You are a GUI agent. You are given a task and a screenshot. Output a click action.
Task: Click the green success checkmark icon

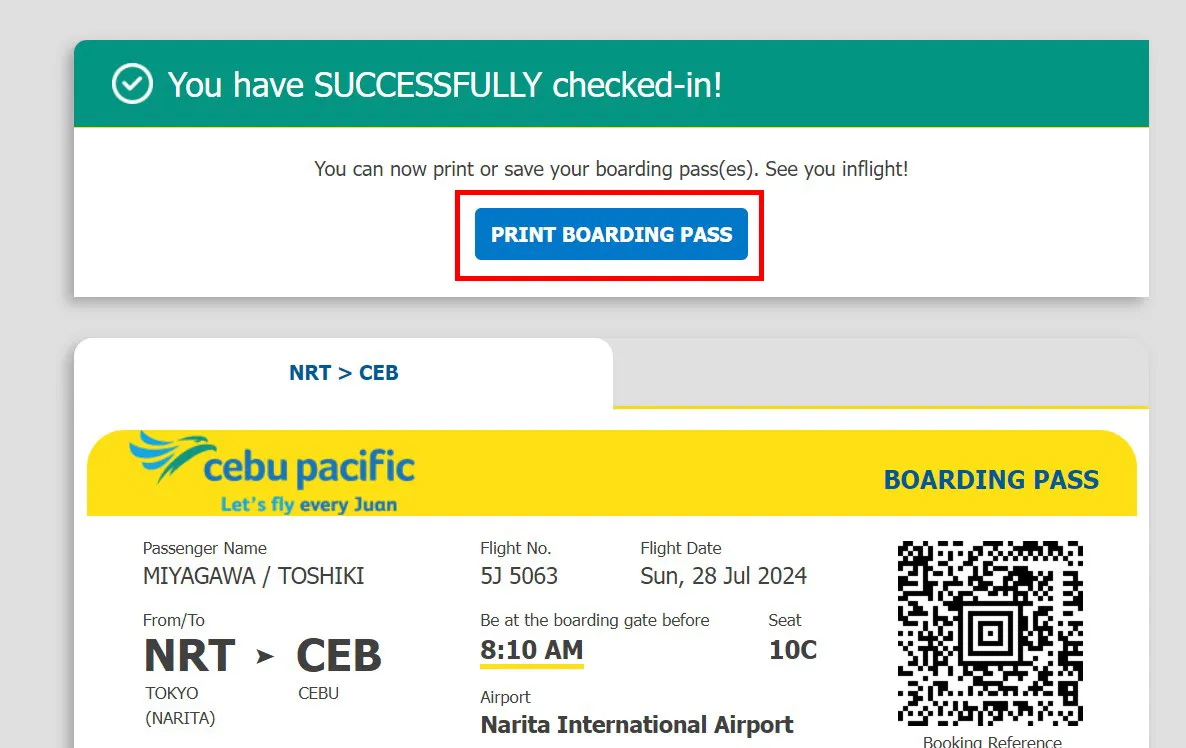click(132, 84)
